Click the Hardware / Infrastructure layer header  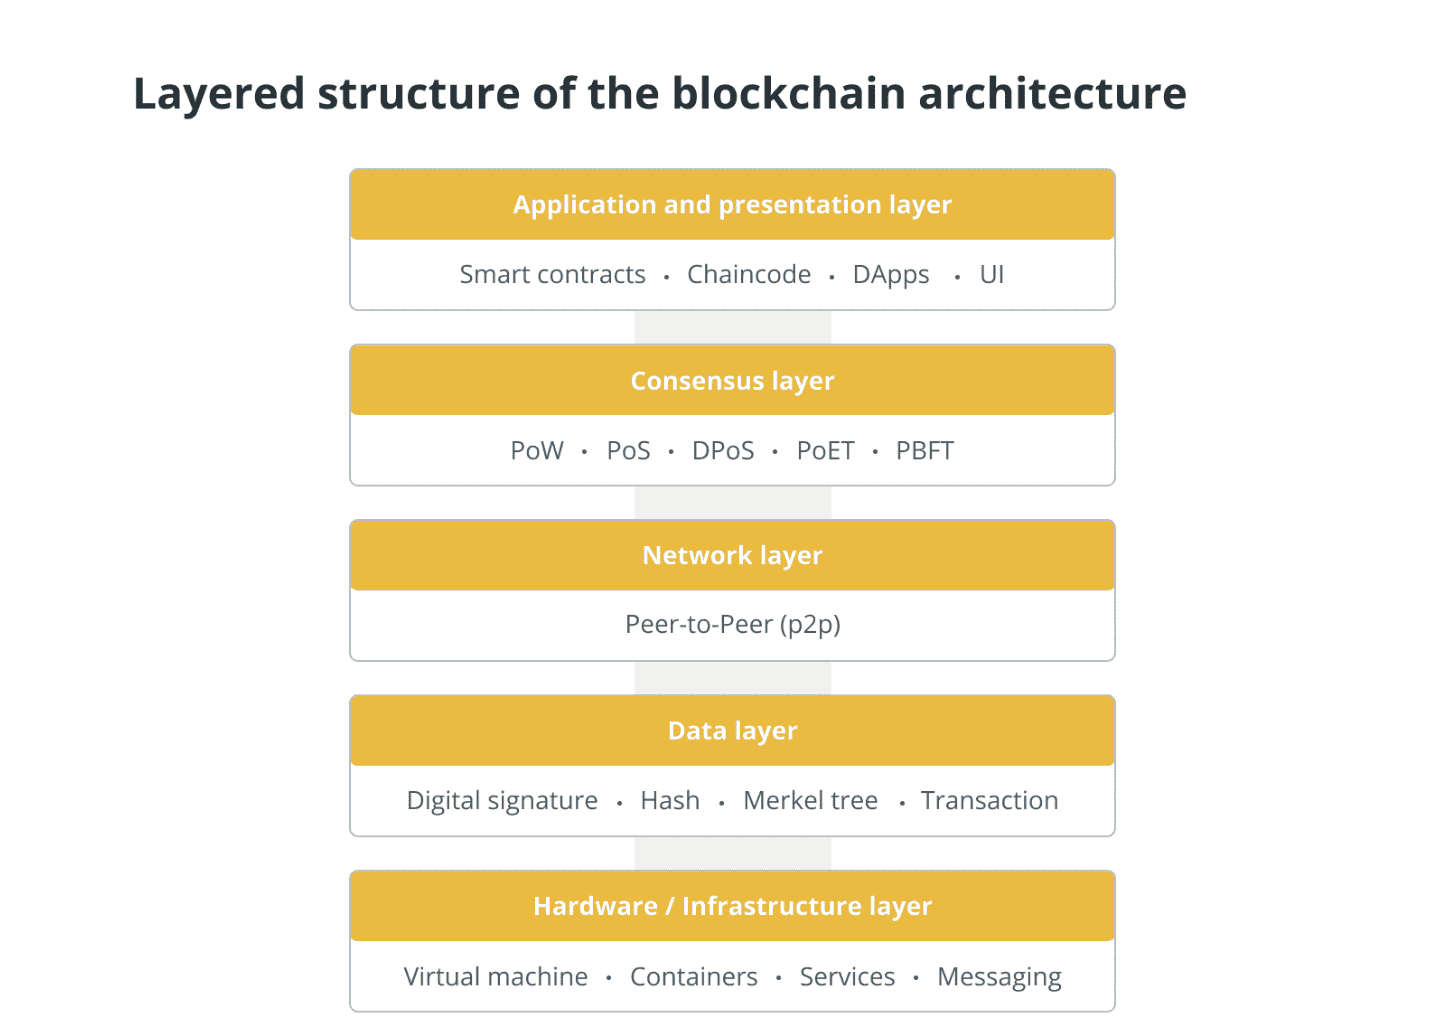(732, 907)
